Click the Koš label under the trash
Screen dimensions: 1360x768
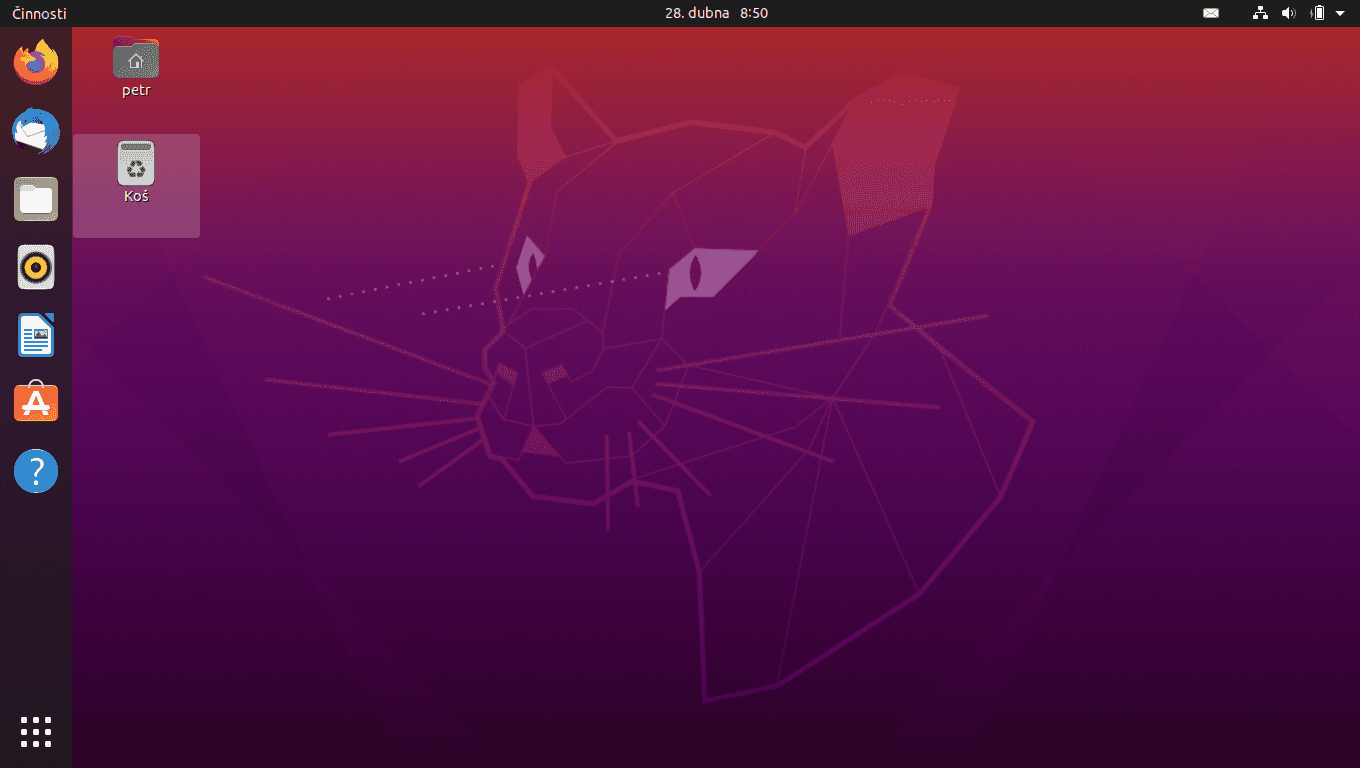(x=136, y=196)
